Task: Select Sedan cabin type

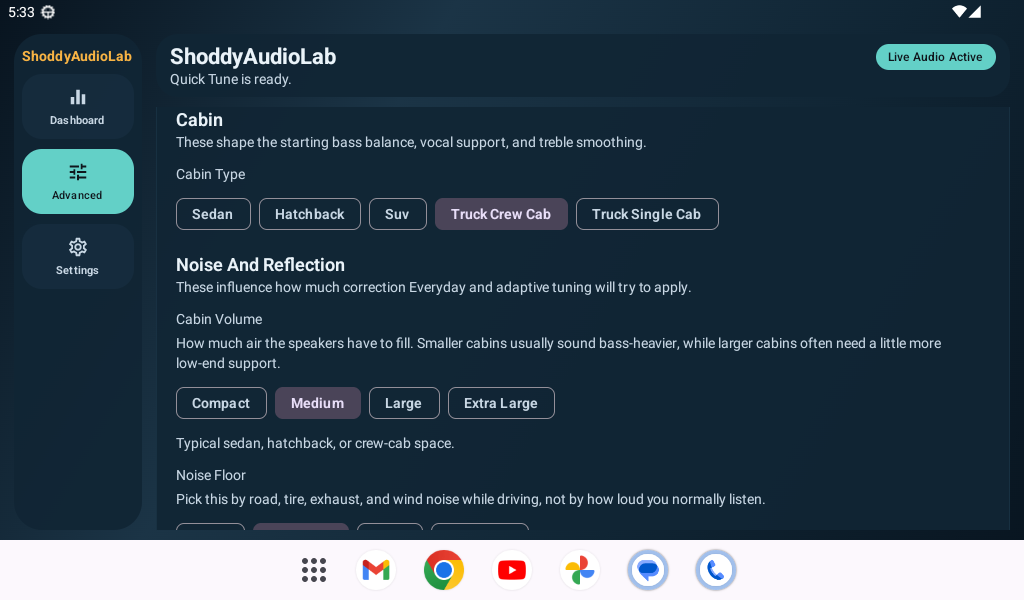Action: point(213,214)
